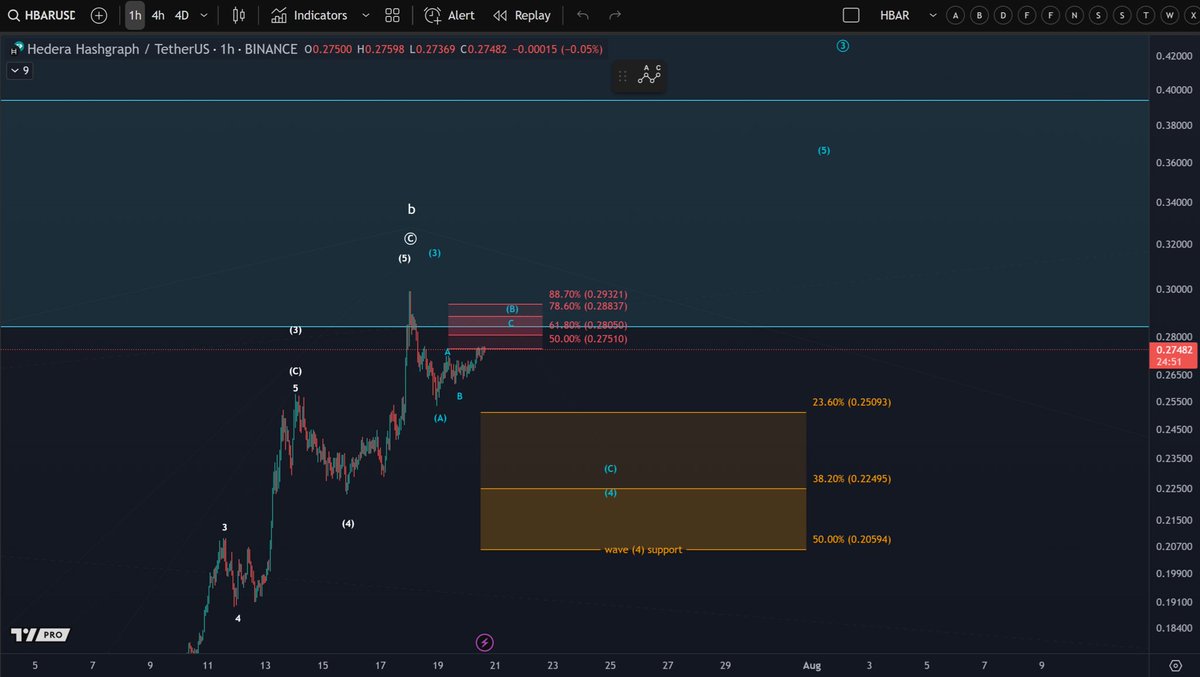Select the circled 3 wave label at top
The height and width of the screenshot is (677, 1200).
click(x=843, y=46)
